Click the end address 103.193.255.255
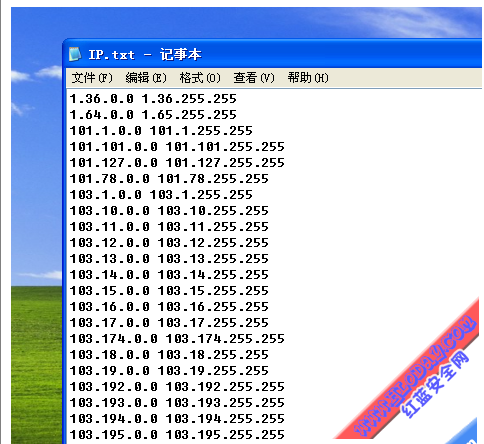This screenshot has width=484, height=444. pyautogui.click(x=225, y=403)
